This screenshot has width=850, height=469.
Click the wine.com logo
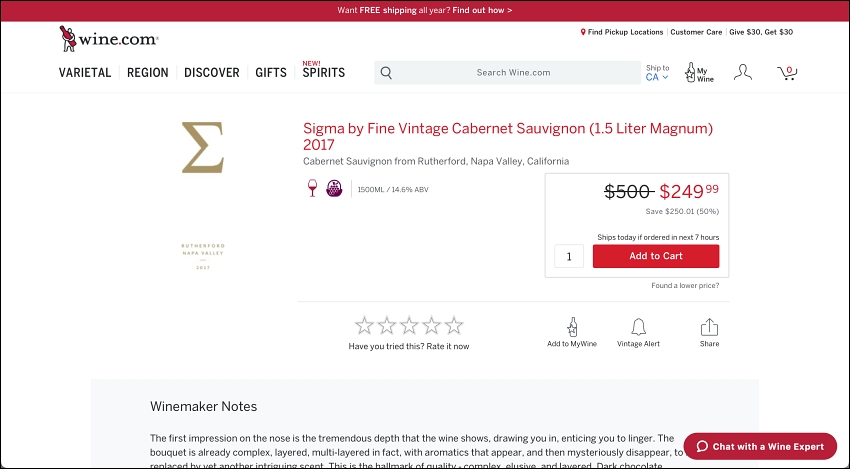[109, 39]
